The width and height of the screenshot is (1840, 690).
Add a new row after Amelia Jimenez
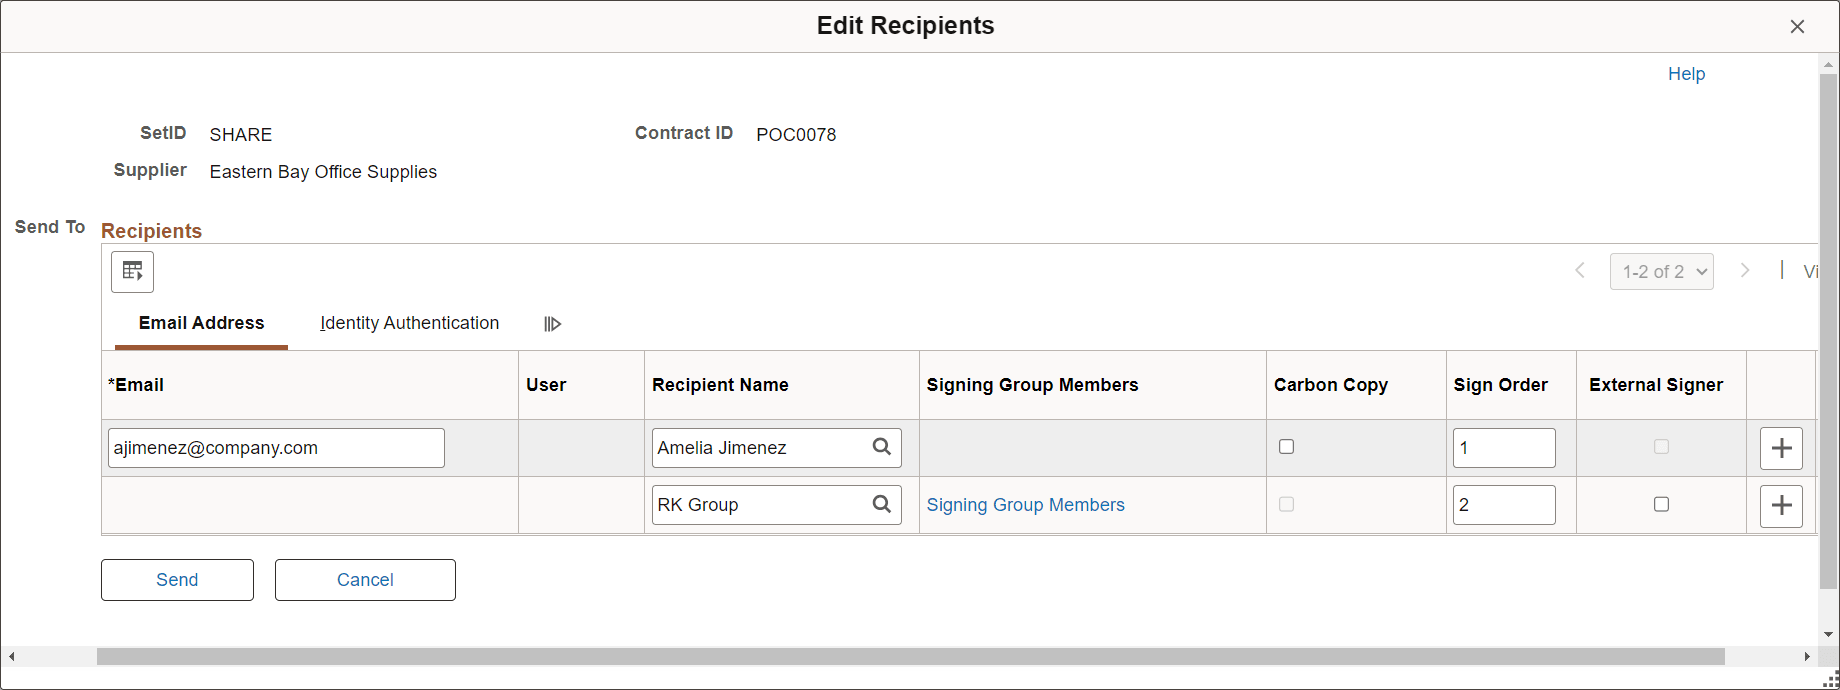[x=1781, y=448]
